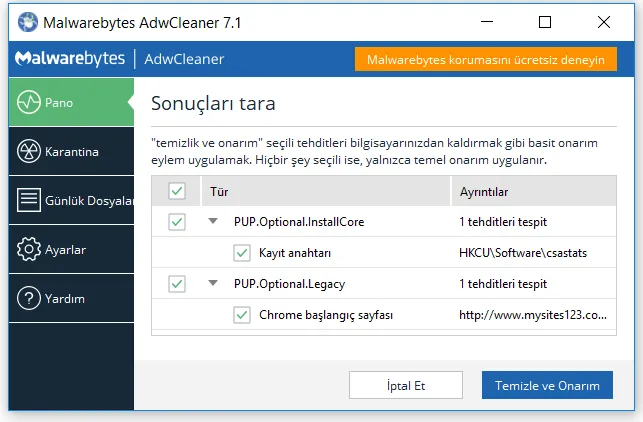Click the Yardım question mark icon

click(29, 298)
